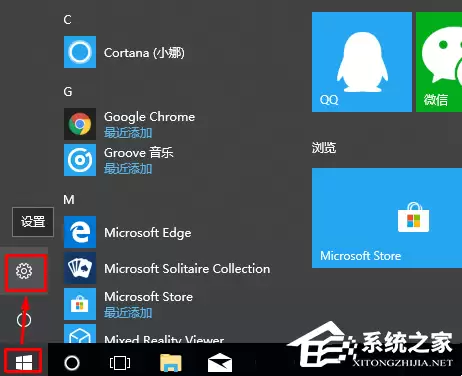The height and width of the screenshot is (376, 462).
Task: Open Cortana search circle on taskbar
Action: point(72,363)
